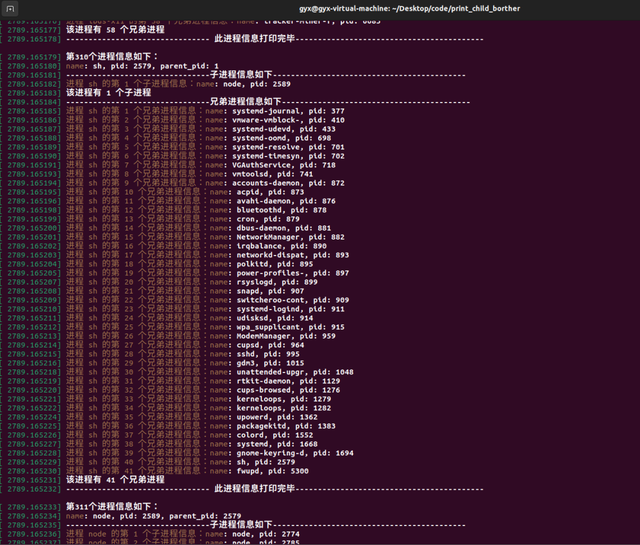Click 'kerneloops, pid: 1279' entry
This screenshot has height=545, width=640.
(284, 399)
